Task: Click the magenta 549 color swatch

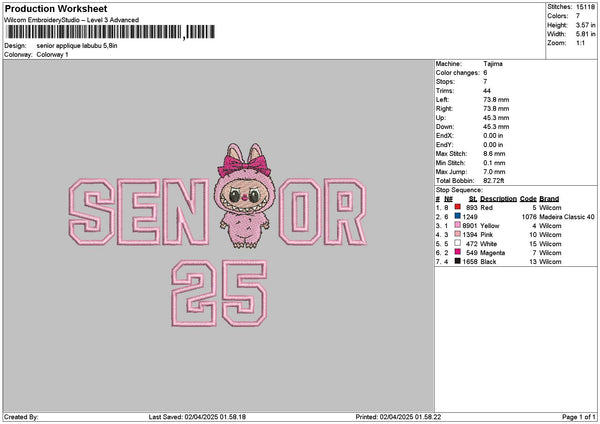Action: 457,252
